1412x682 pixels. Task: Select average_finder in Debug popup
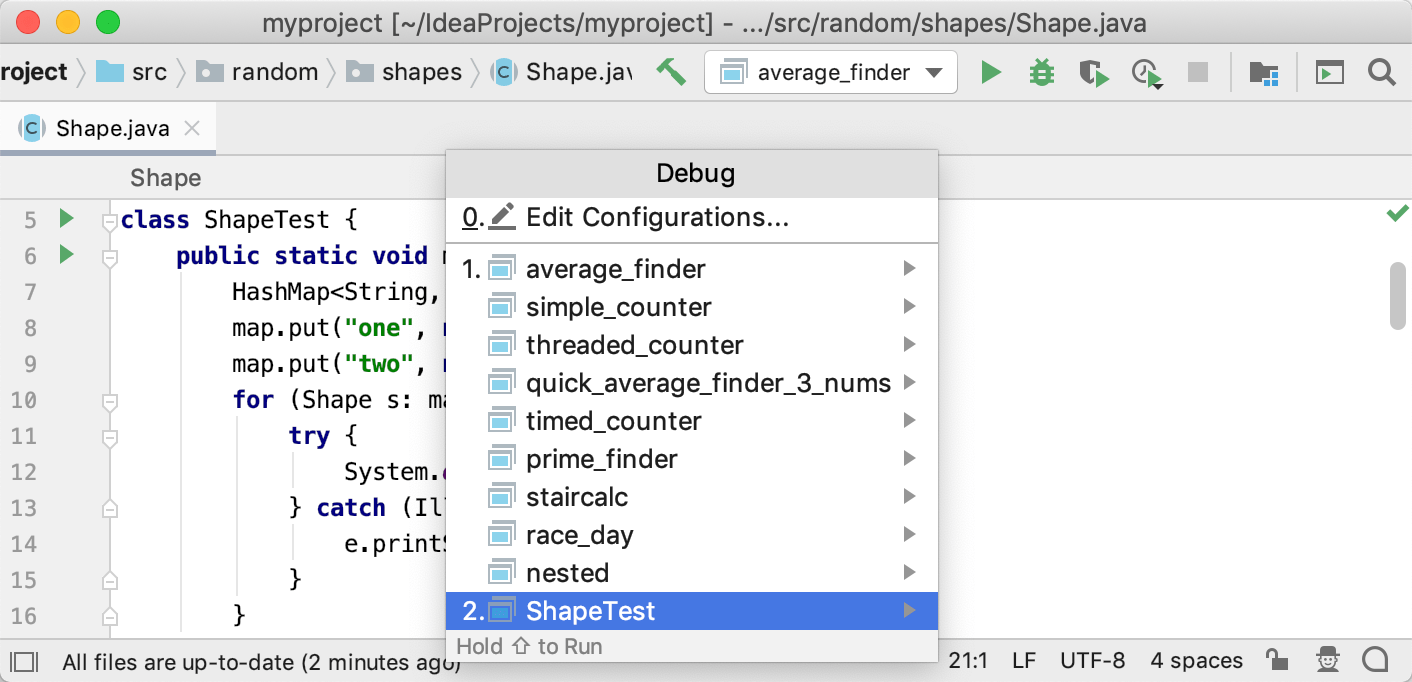click(692, 269)
